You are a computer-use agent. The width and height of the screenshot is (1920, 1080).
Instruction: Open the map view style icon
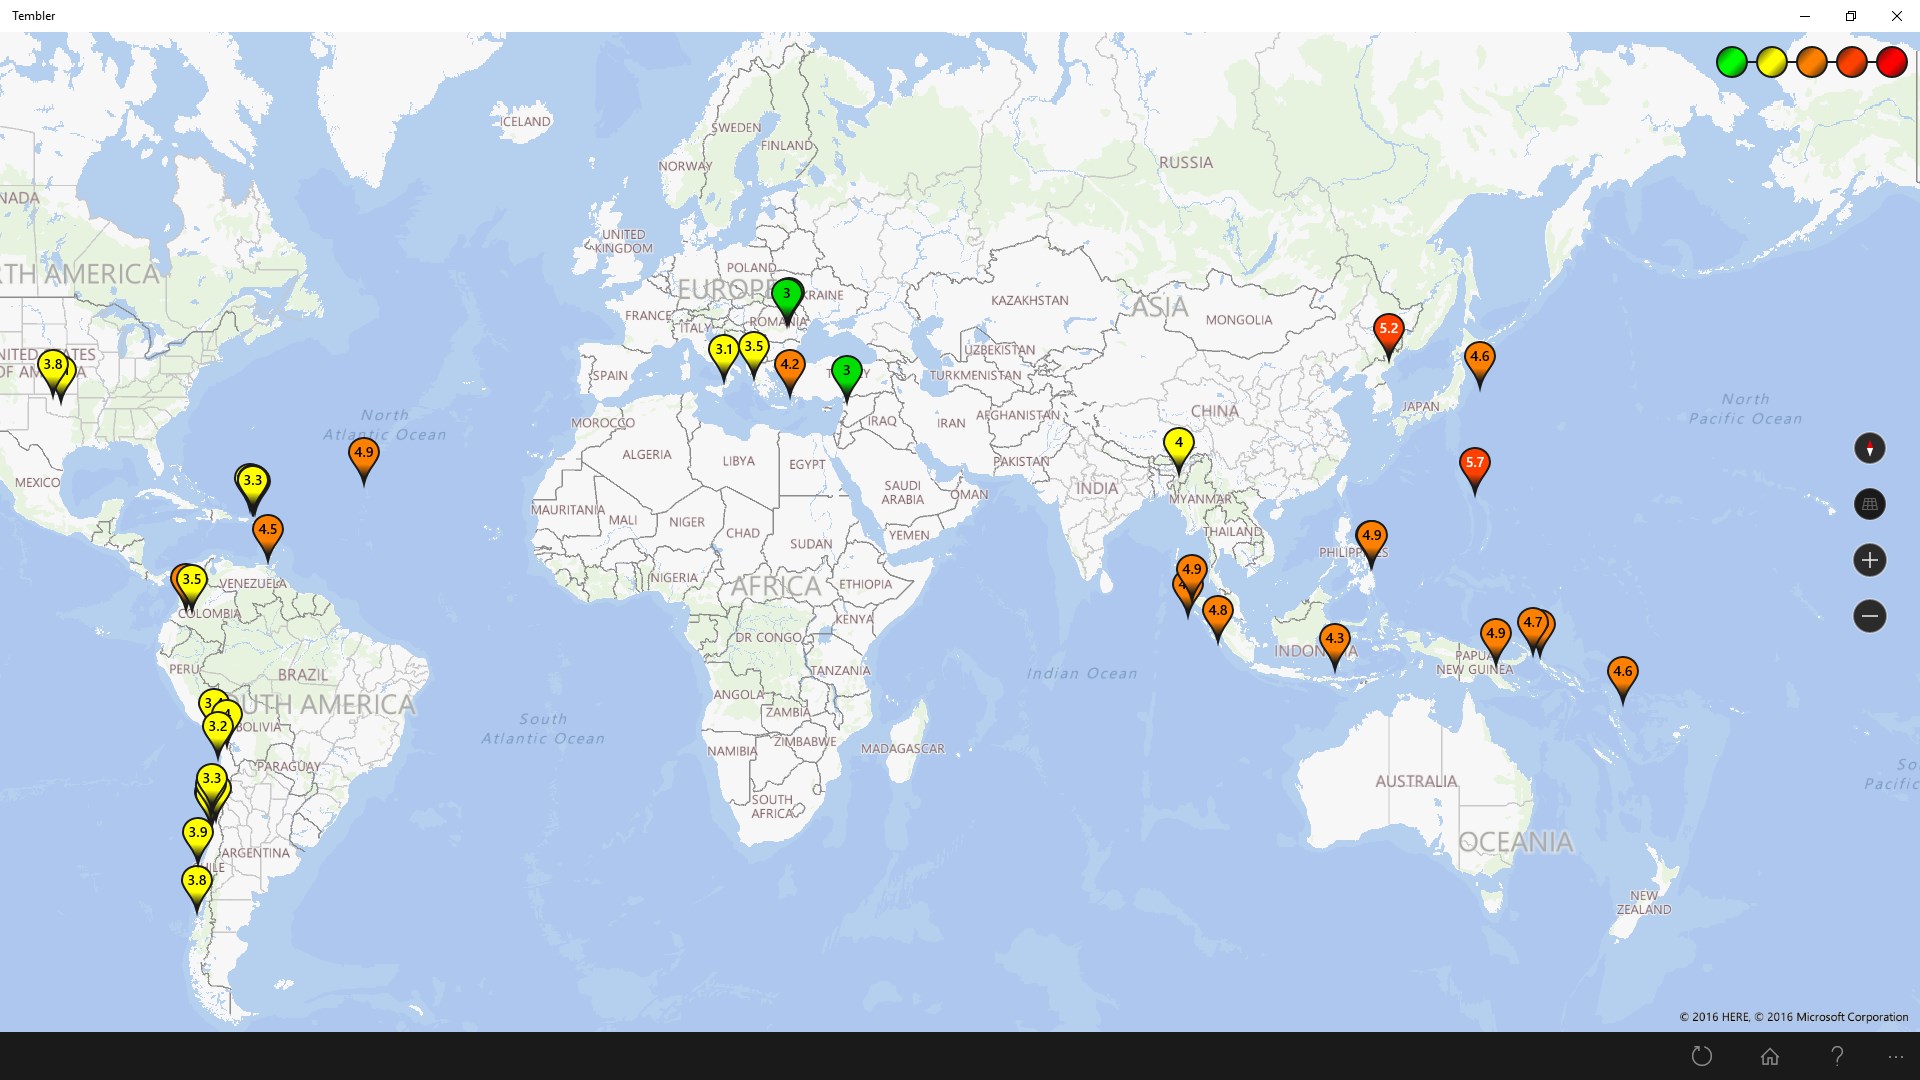1871,505
